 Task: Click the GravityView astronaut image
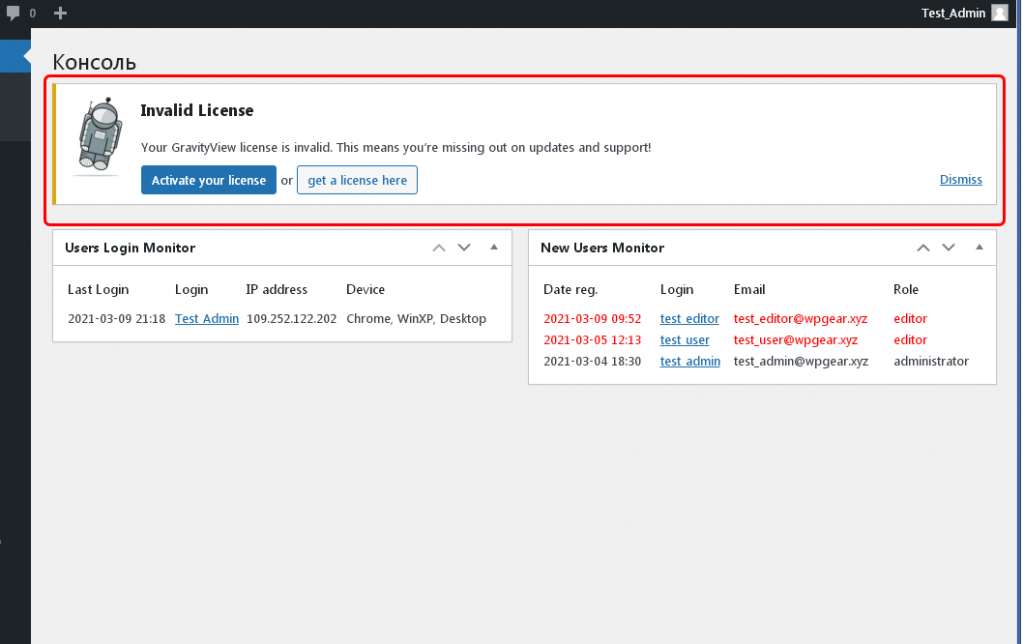(x=100, y=135)
